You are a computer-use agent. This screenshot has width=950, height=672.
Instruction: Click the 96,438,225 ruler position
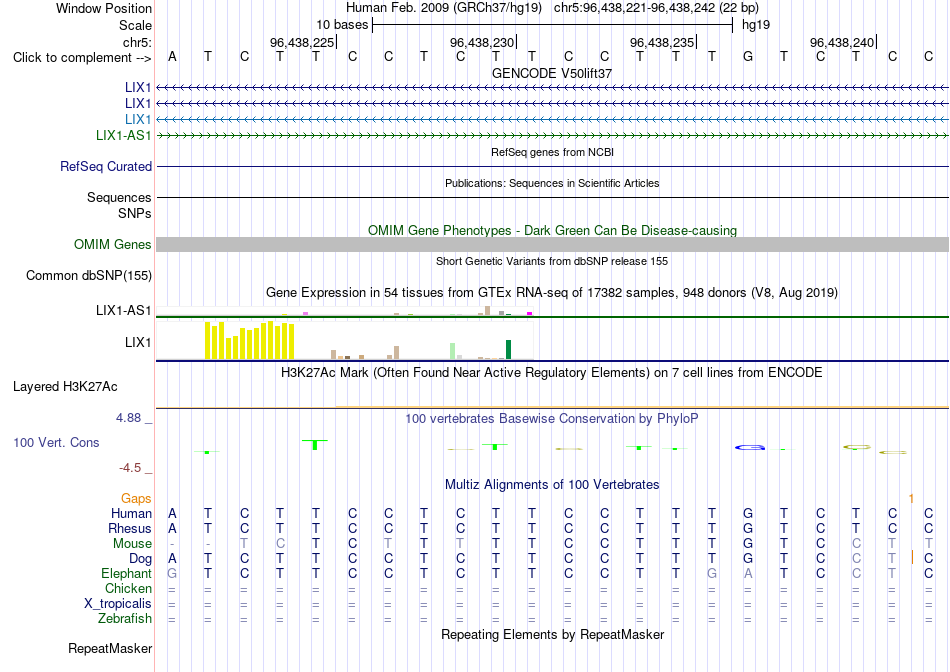click(302, 42)
